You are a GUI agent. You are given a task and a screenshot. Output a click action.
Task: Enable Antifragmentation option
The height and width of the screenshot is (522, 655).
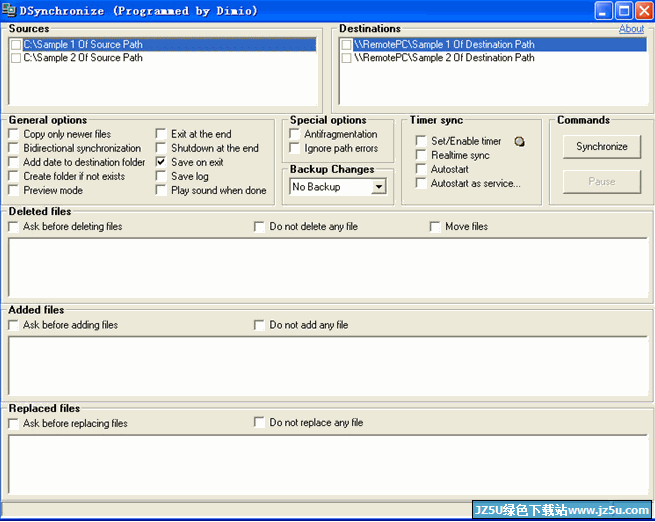(x=294, y=134)
